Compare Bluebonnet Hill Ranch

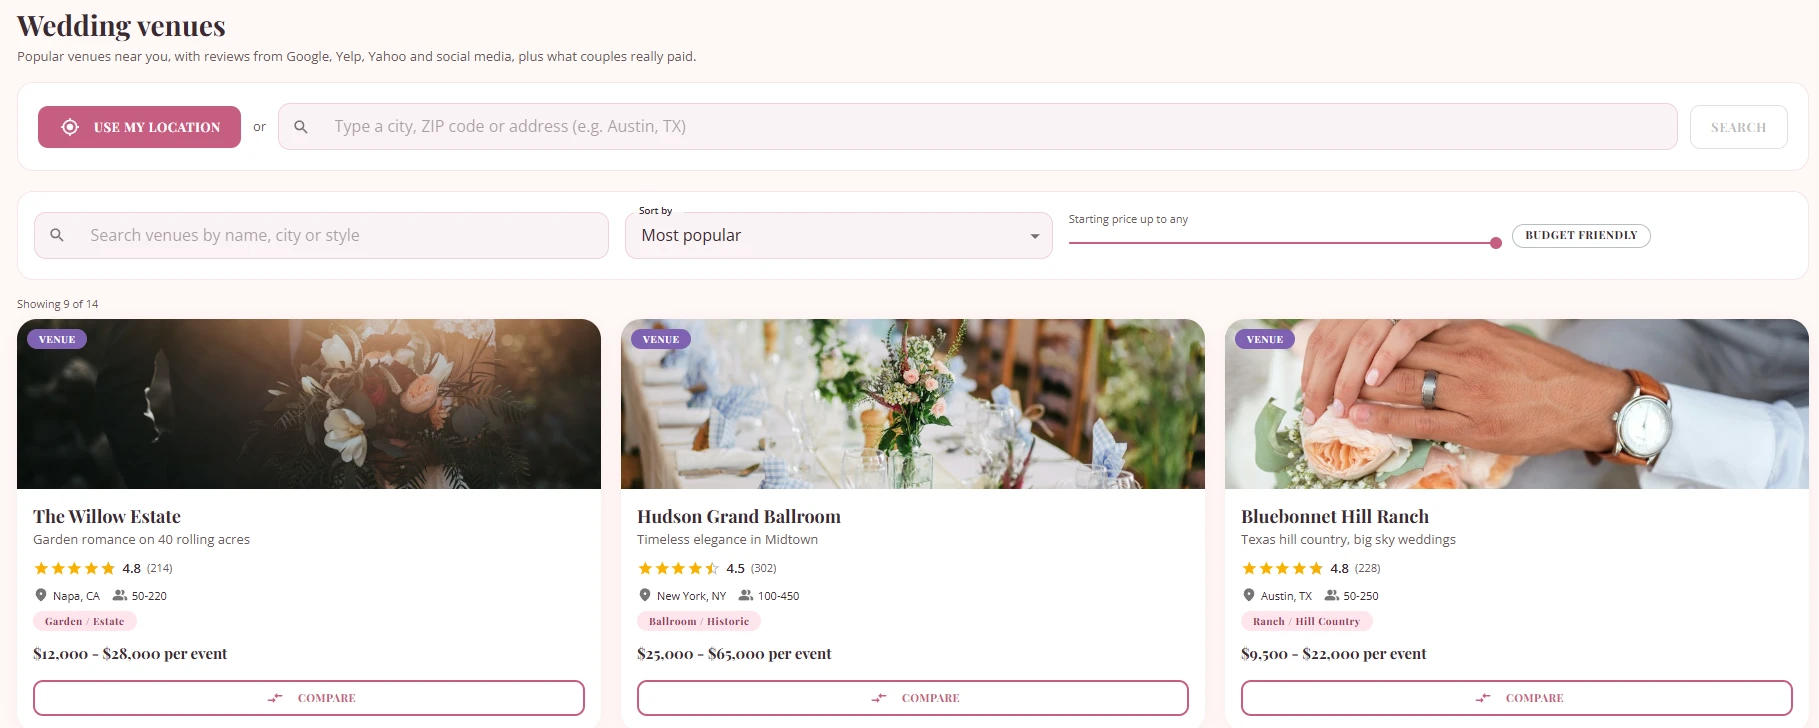point(1517,698)
